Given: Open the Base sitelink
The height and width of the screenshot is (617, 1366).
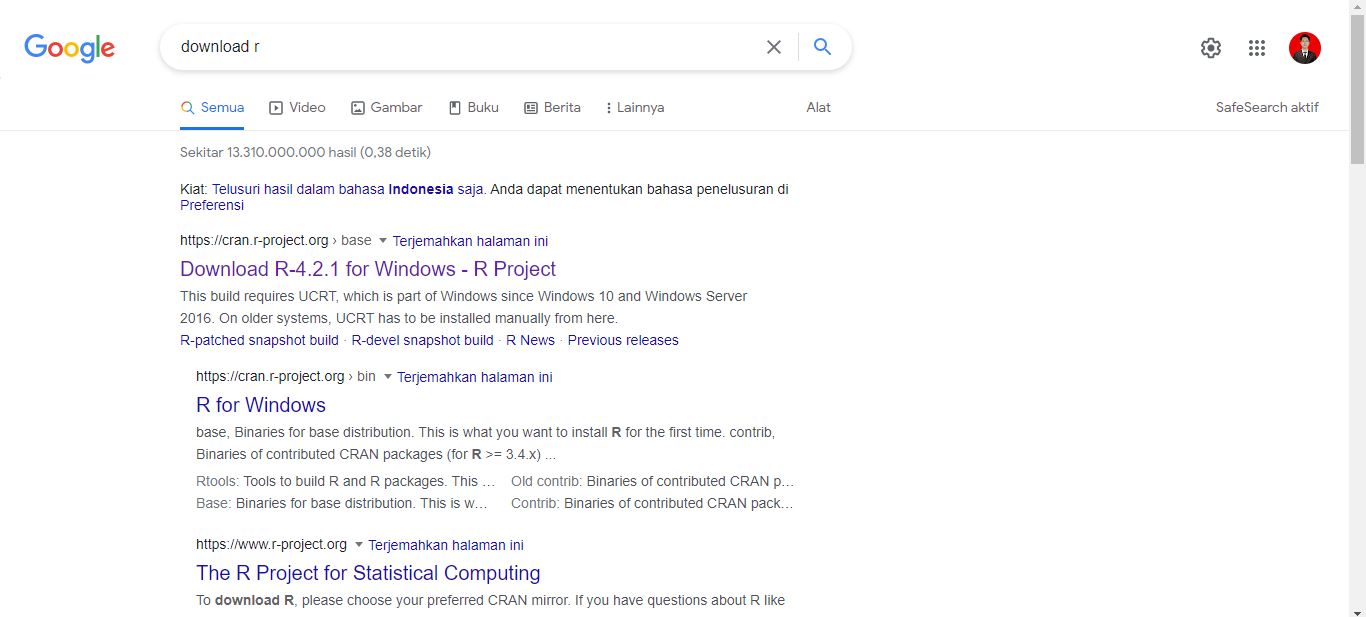Looking at the screenshot, I should pyautogui.click(x=213, y=503).
